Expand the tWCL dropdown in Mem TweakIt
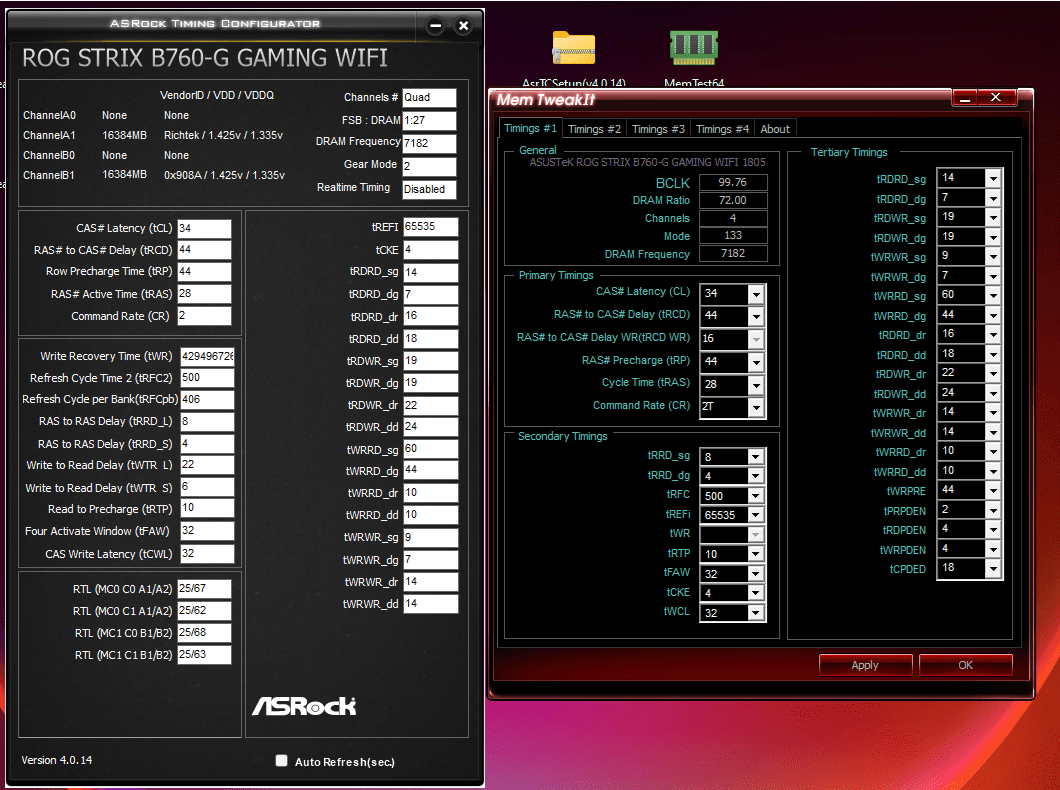The height and width of the screenshot is (790, 1060). click(x=756, y=613)
